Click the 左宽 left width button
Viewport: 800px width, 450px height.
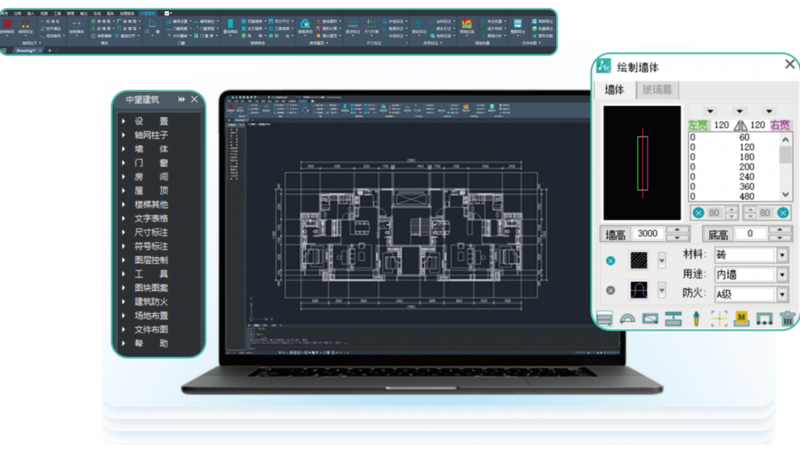click(x=698, y=126)
